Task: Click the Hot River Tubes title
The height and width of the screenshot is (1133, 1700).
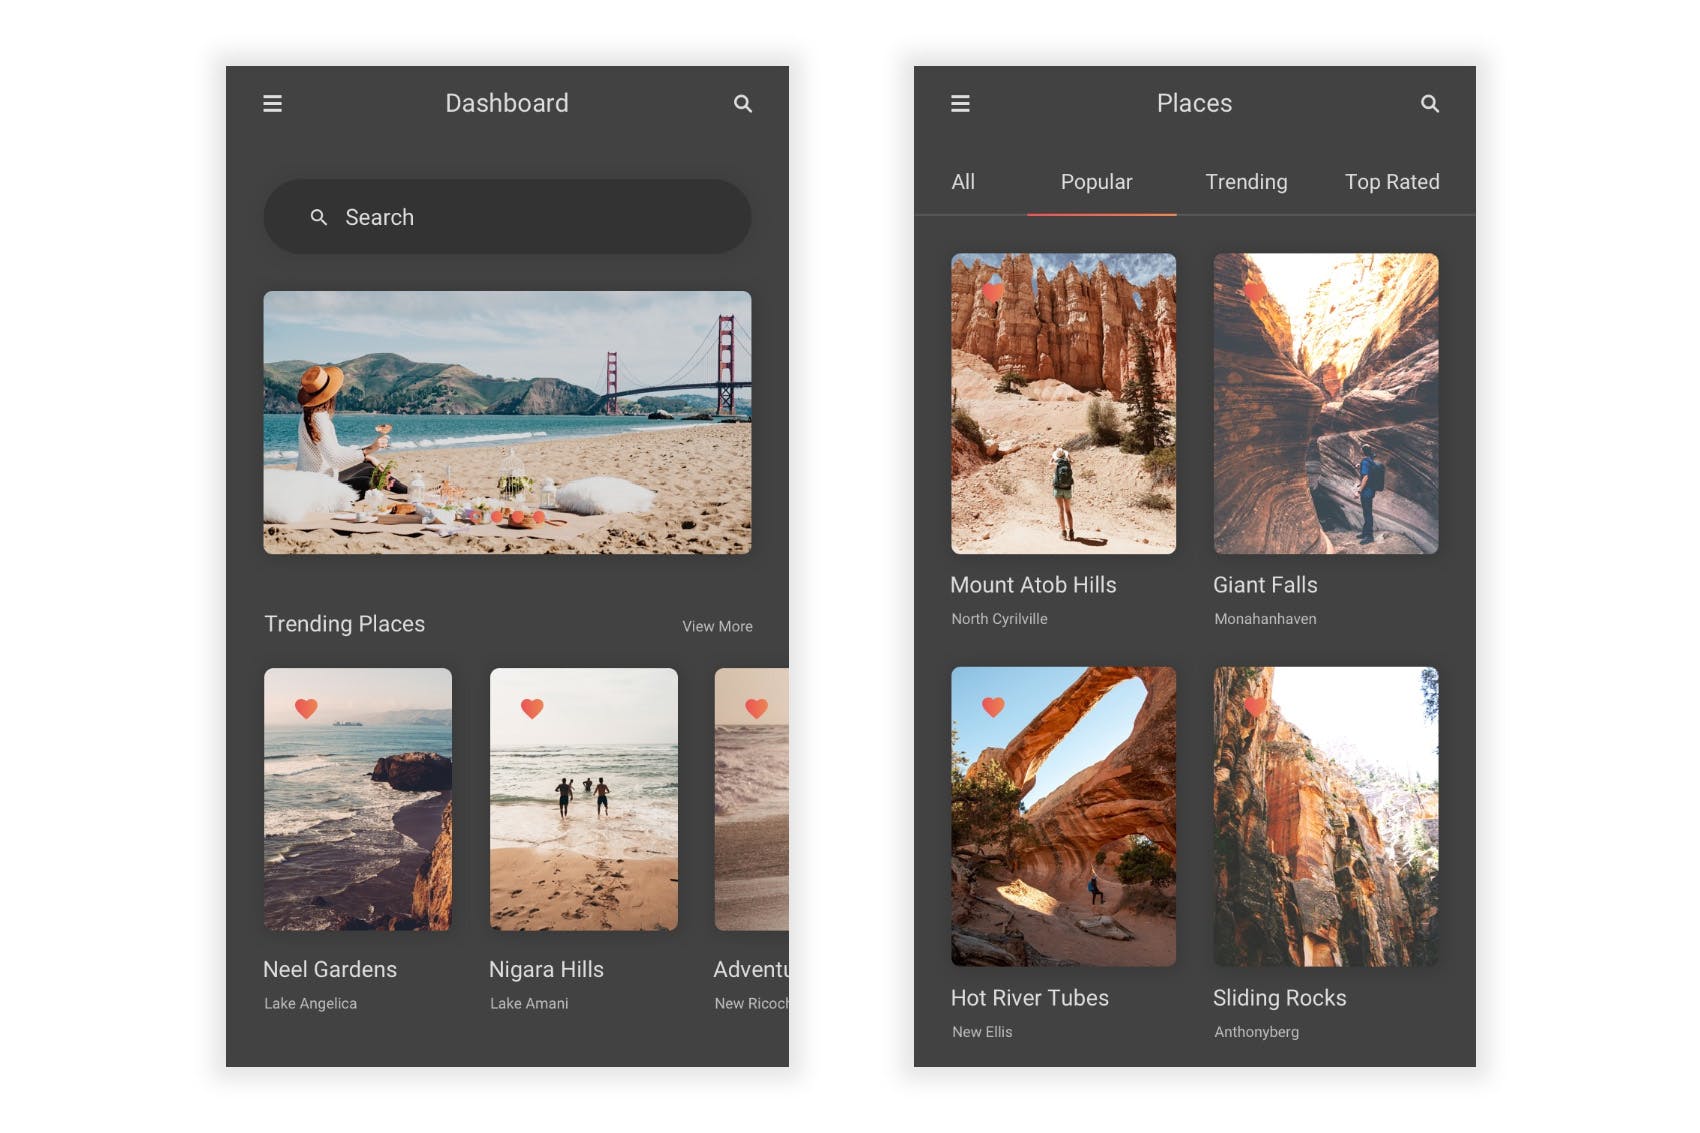Action: pos(1029,998)
